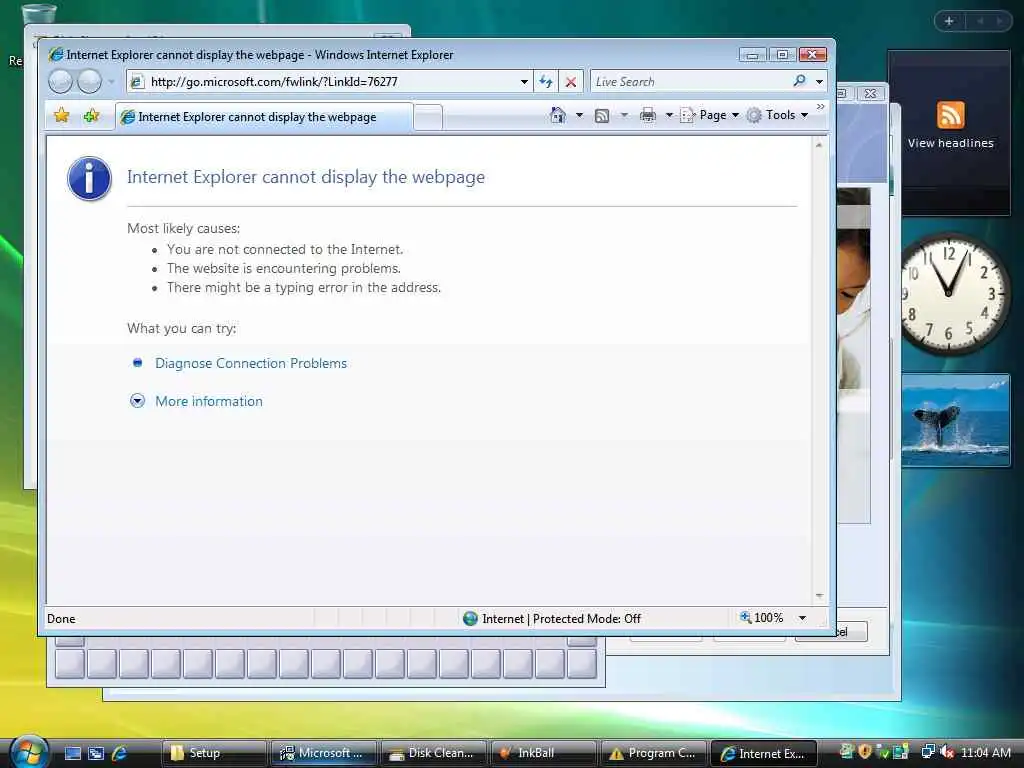Click the 'Done' status bar text
This screenshot has height=768, width=1024.
61,618
